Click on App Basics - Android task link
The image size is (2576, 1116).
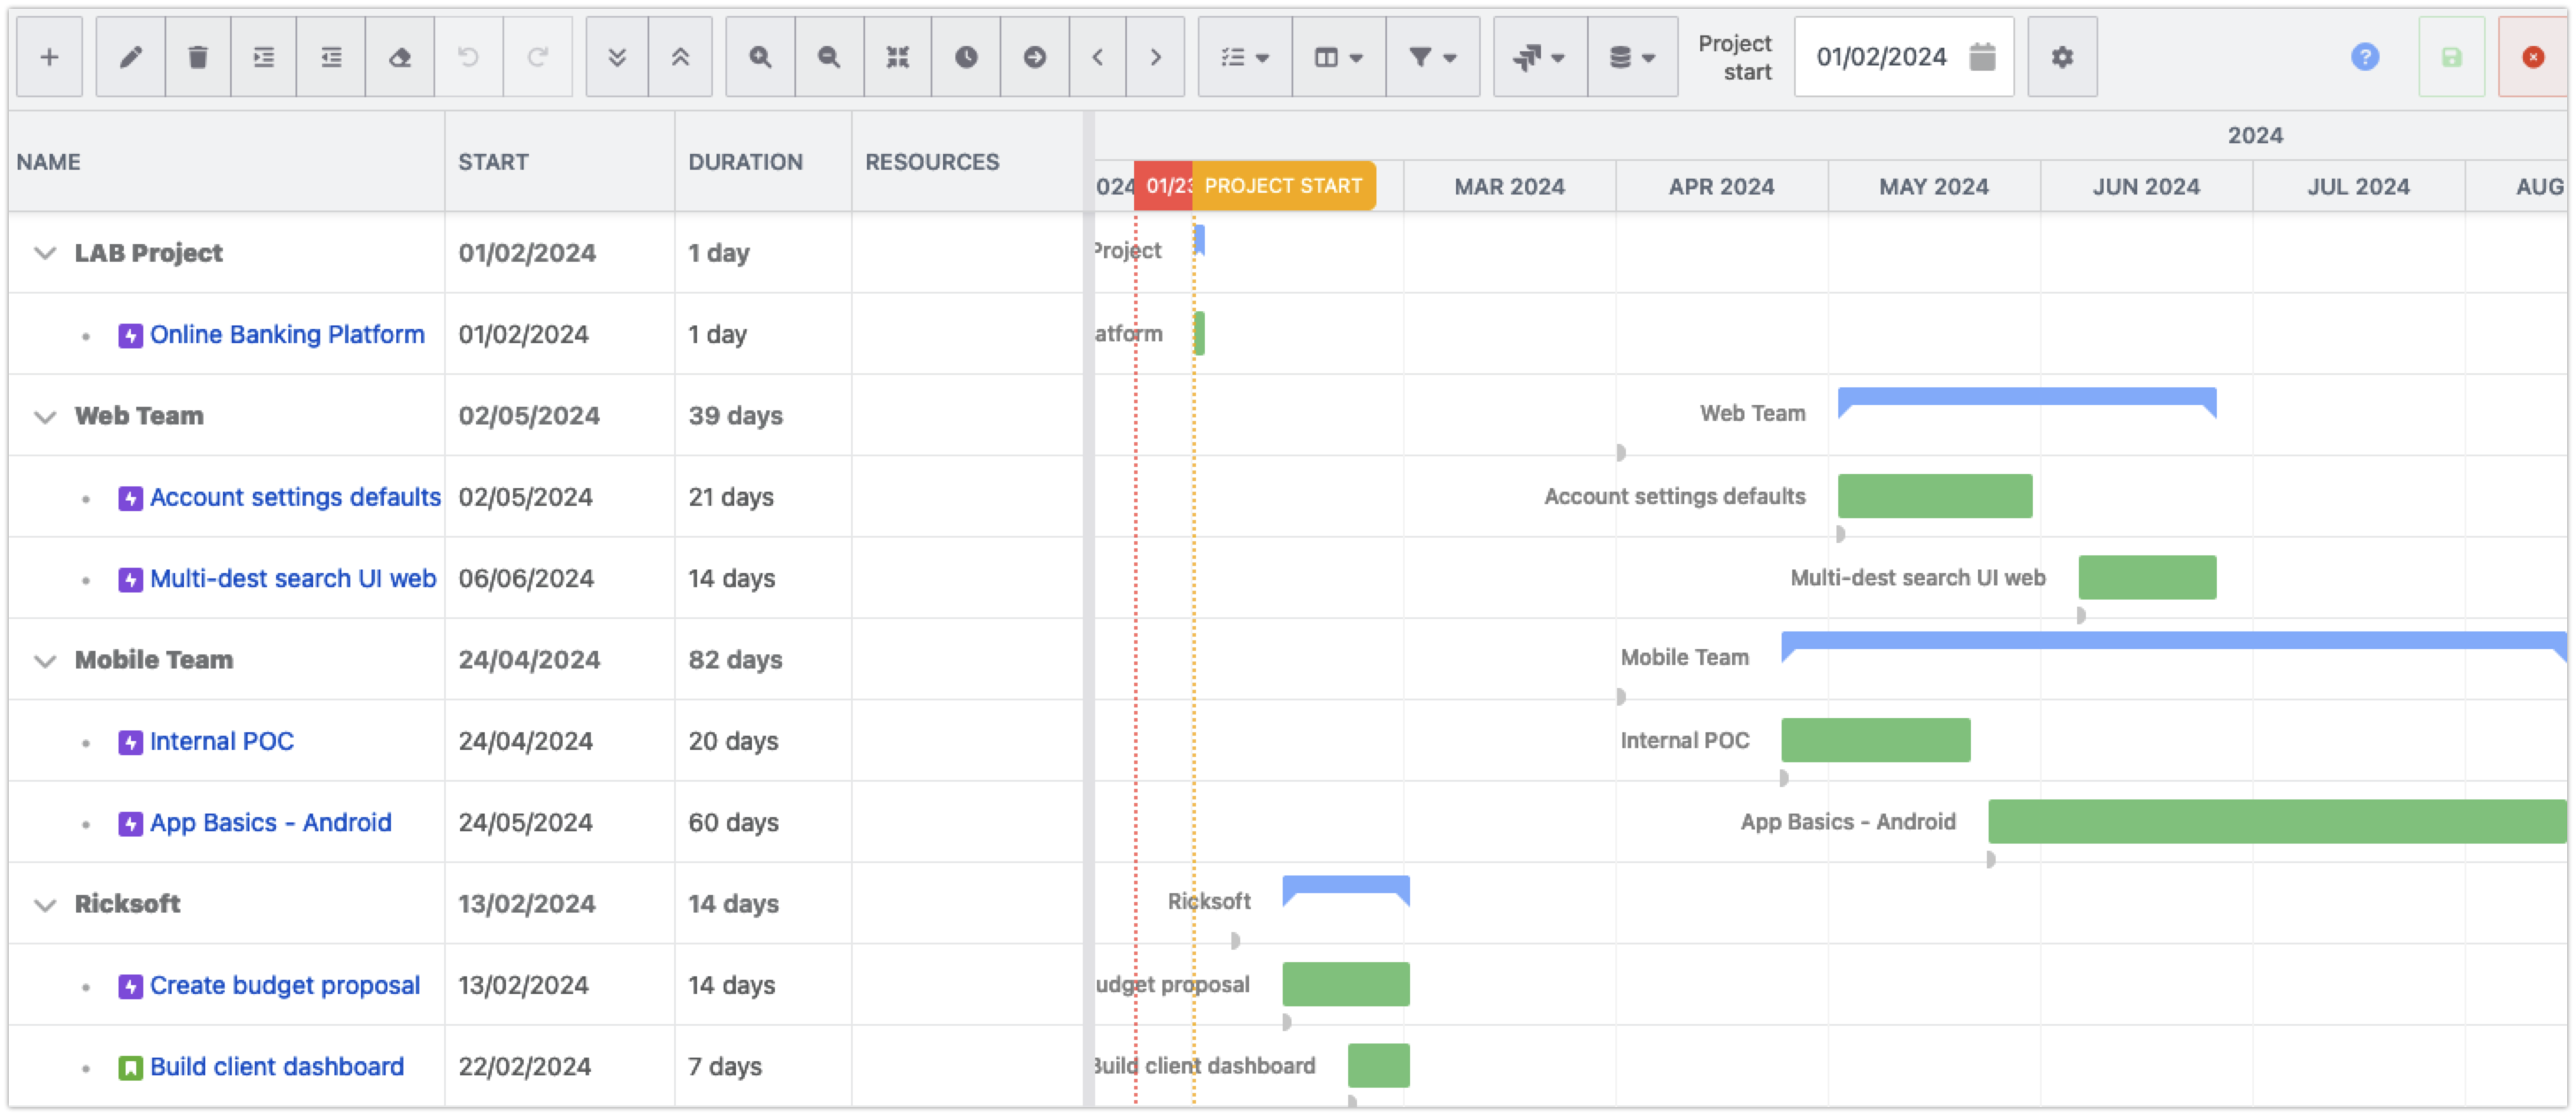(270, 822)
